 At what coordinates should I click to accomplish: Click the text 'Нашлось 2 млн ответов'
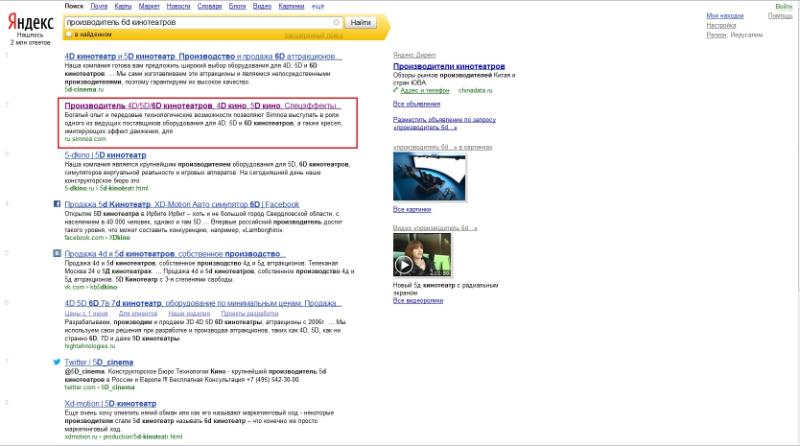coord(30,39)
